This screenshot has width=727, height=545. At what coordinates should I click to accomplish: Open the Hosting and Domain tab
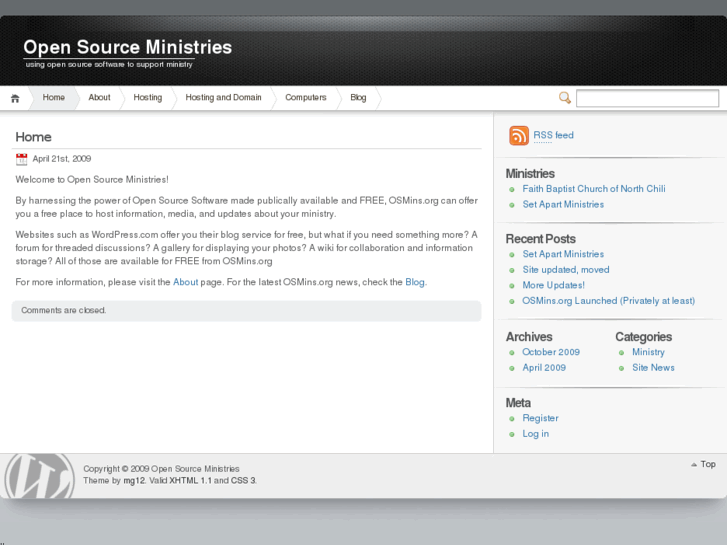tap(223, 98)
